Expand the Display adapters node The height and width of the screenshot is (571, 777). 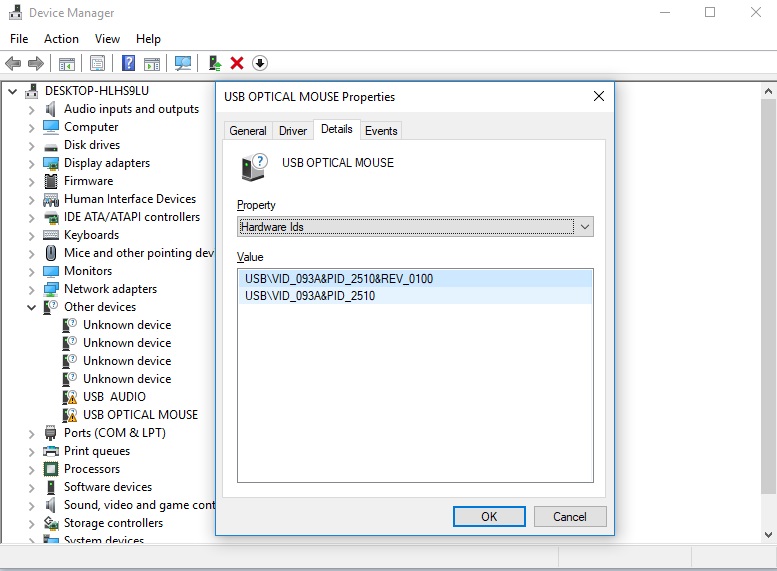click(x=32, y=164)
